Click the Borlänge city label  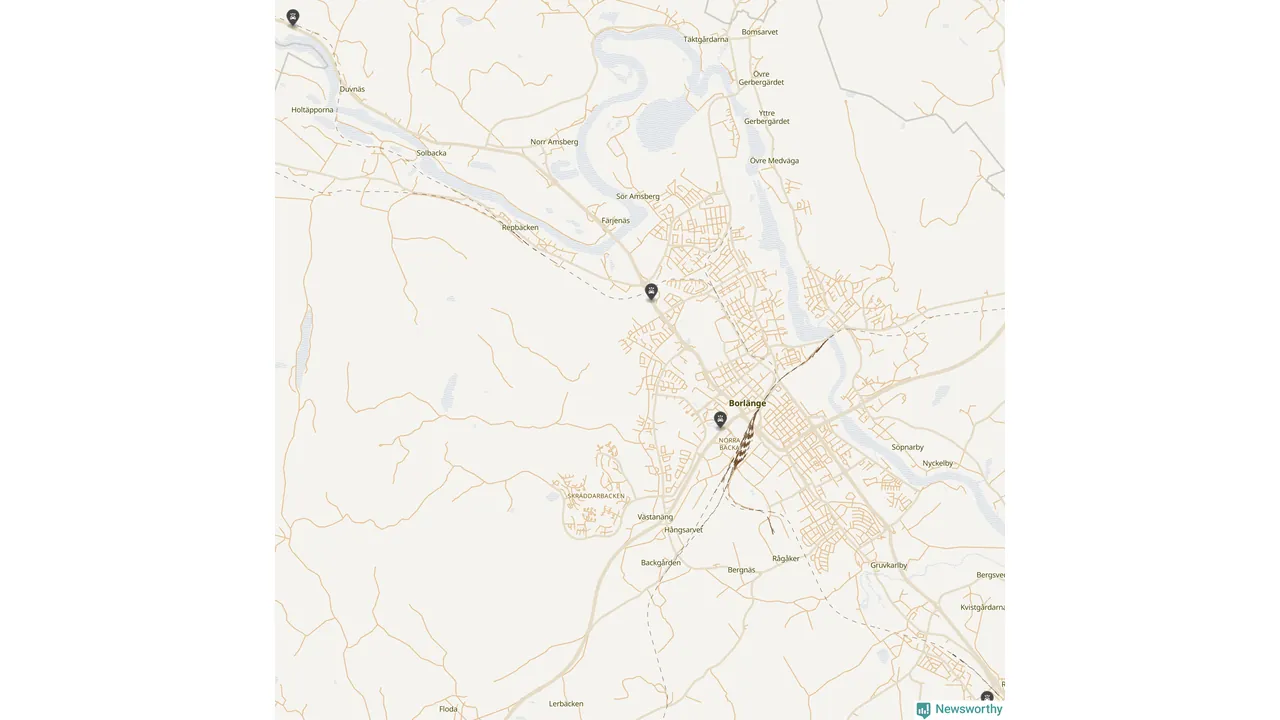pyautogui.click(x=747, y=403)
